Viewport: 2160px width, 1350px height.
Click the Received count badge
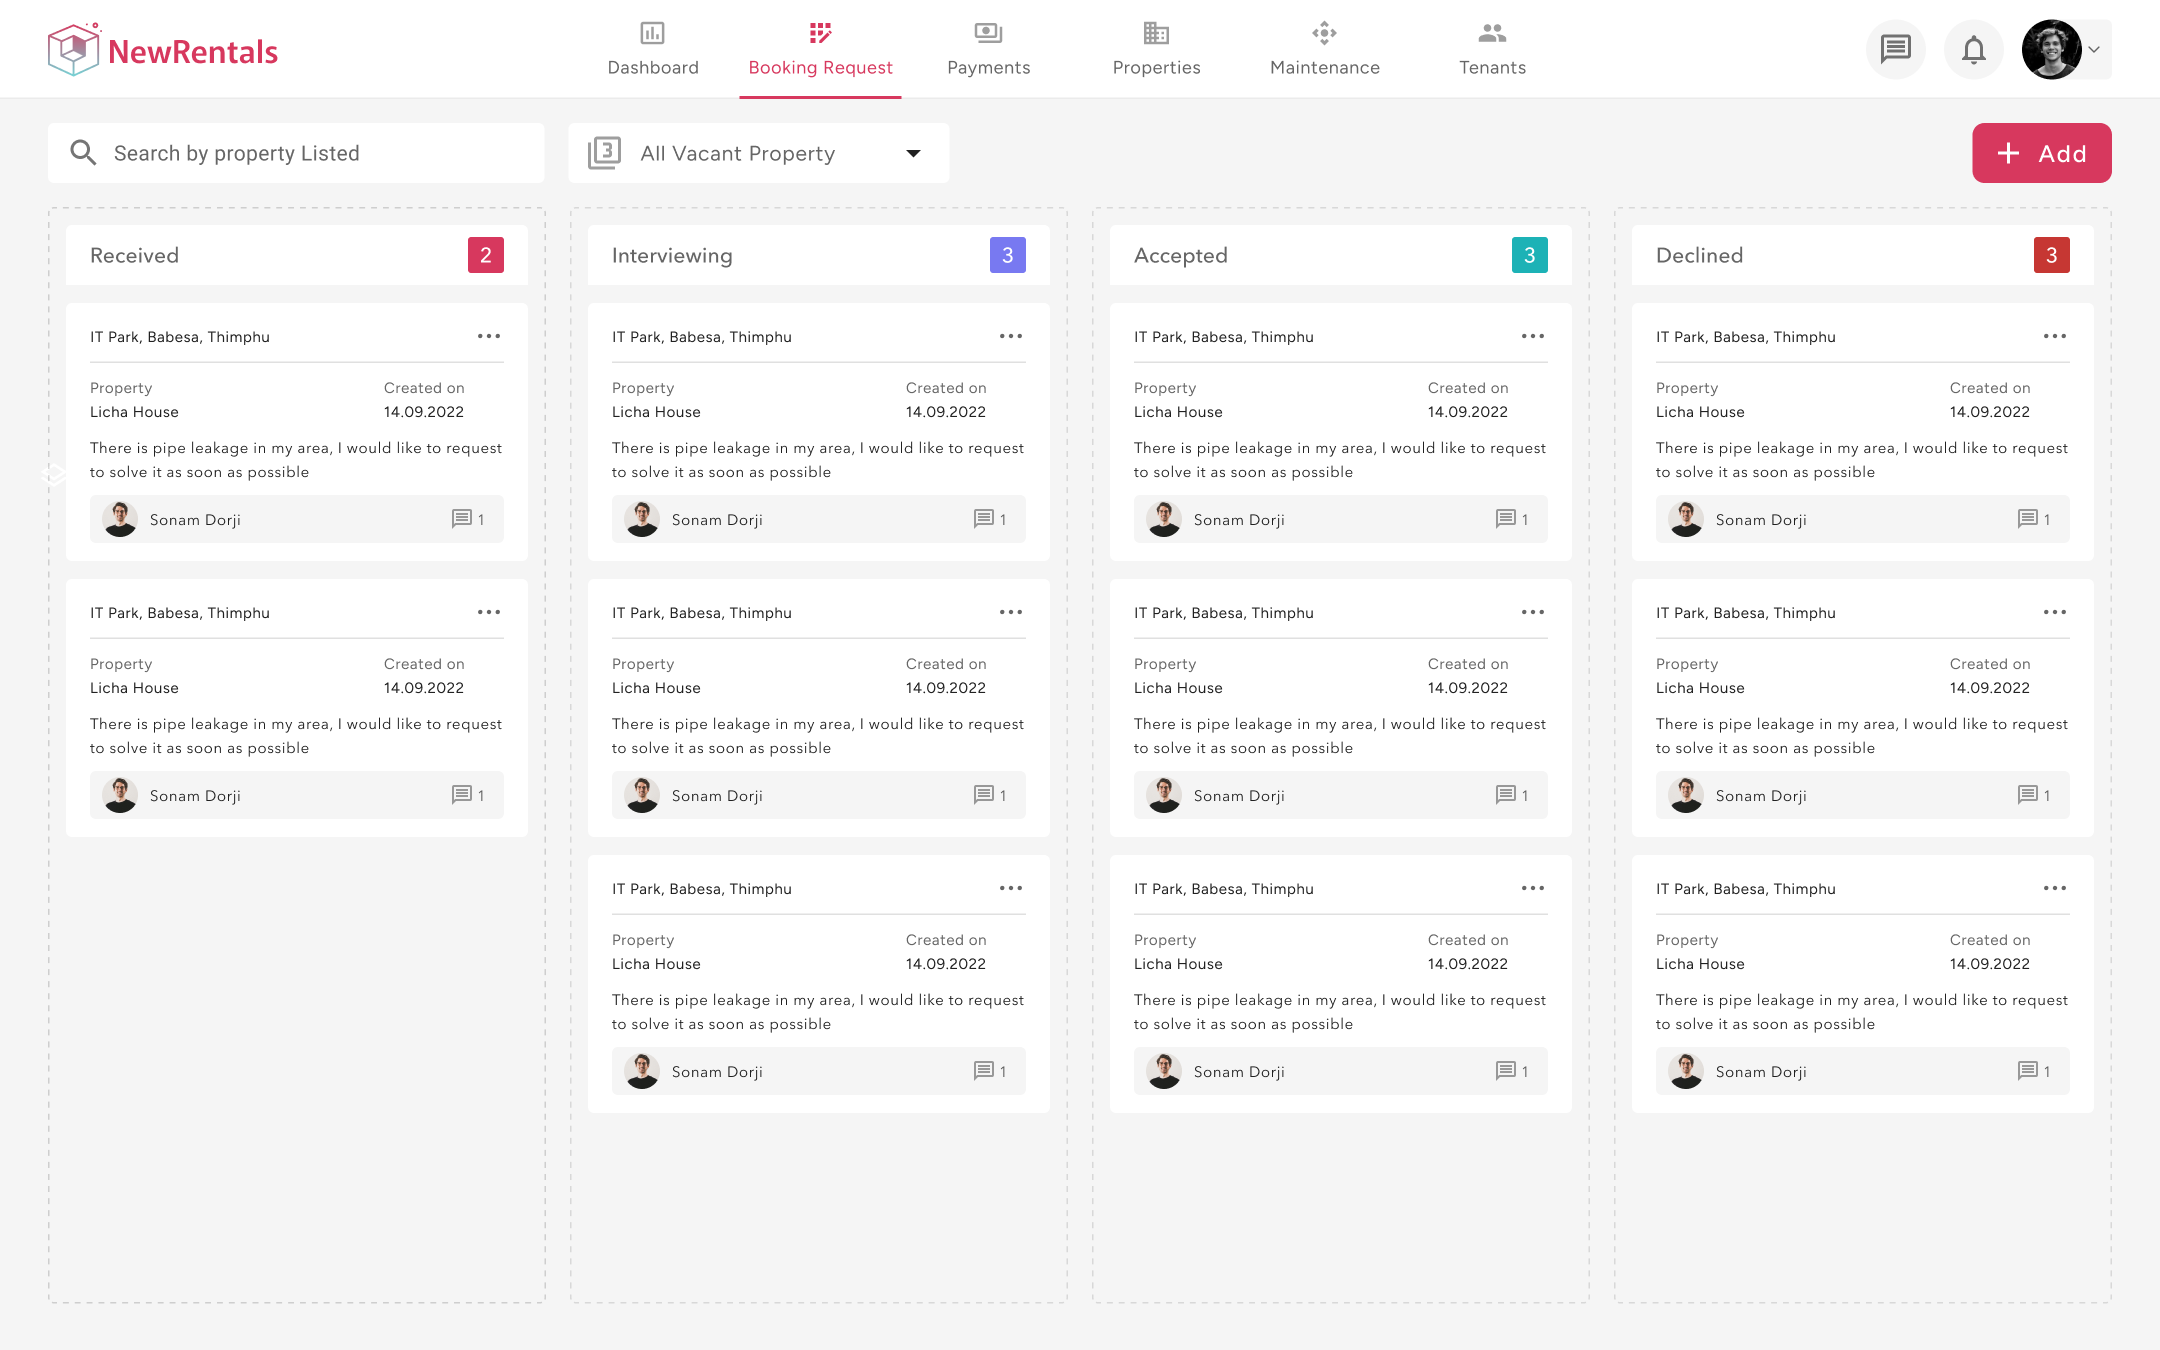click(486, 255)
